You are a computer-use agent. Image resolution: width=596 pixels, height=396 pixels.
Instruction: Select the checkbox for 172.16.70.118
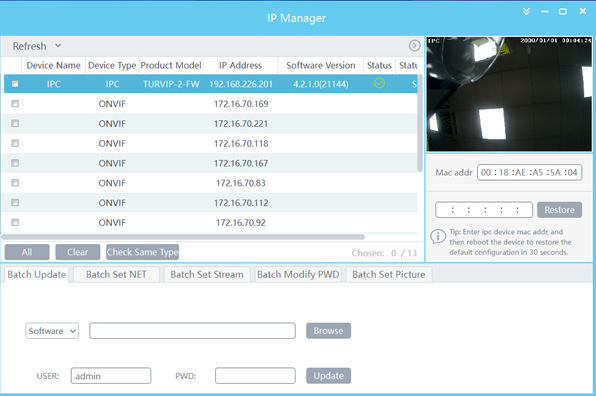click(x=15, y=143)
